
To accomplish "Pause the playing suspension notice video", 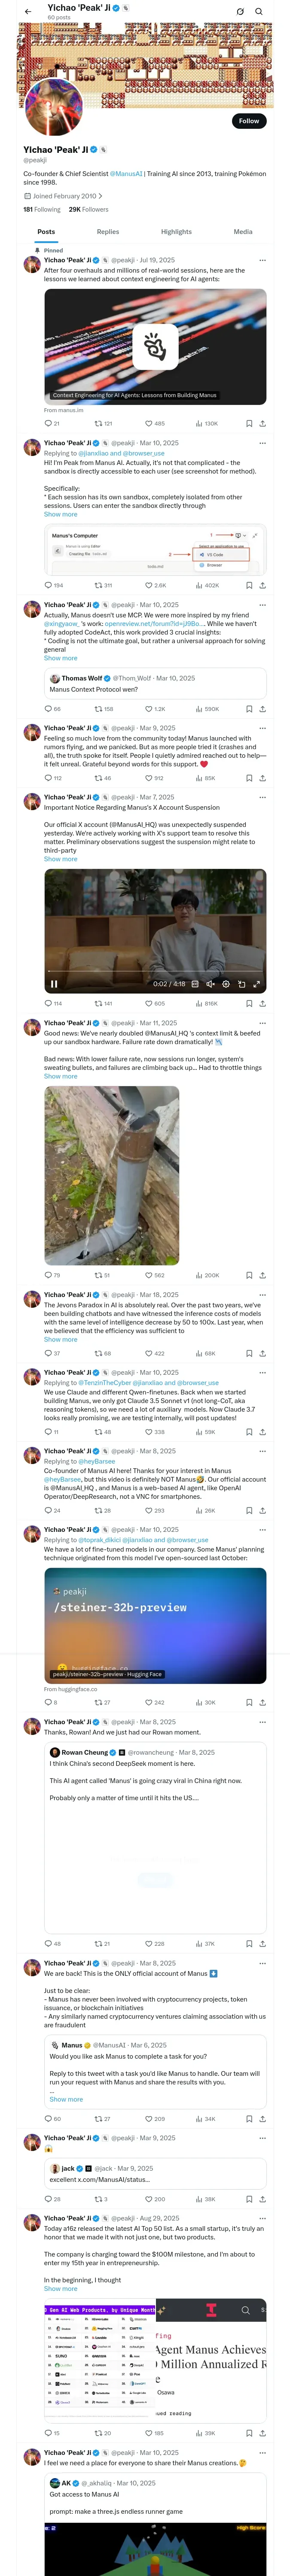I will pos(54,984).
